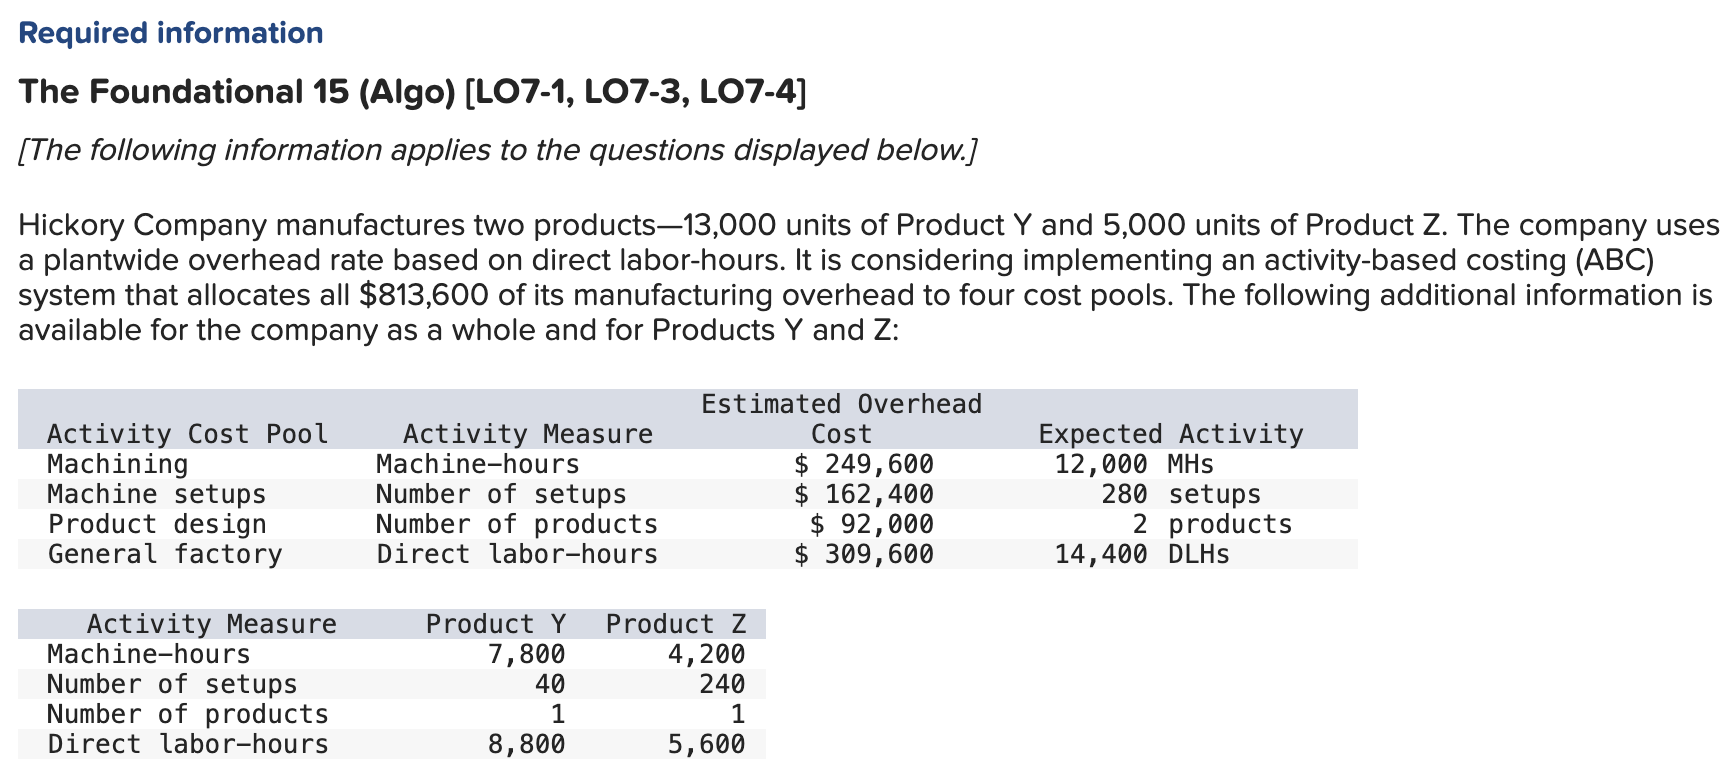The height and width of the screenshot is (784, 1730).
Task: Click the '12,000 MHs' expected activity
Action: 1134,464
